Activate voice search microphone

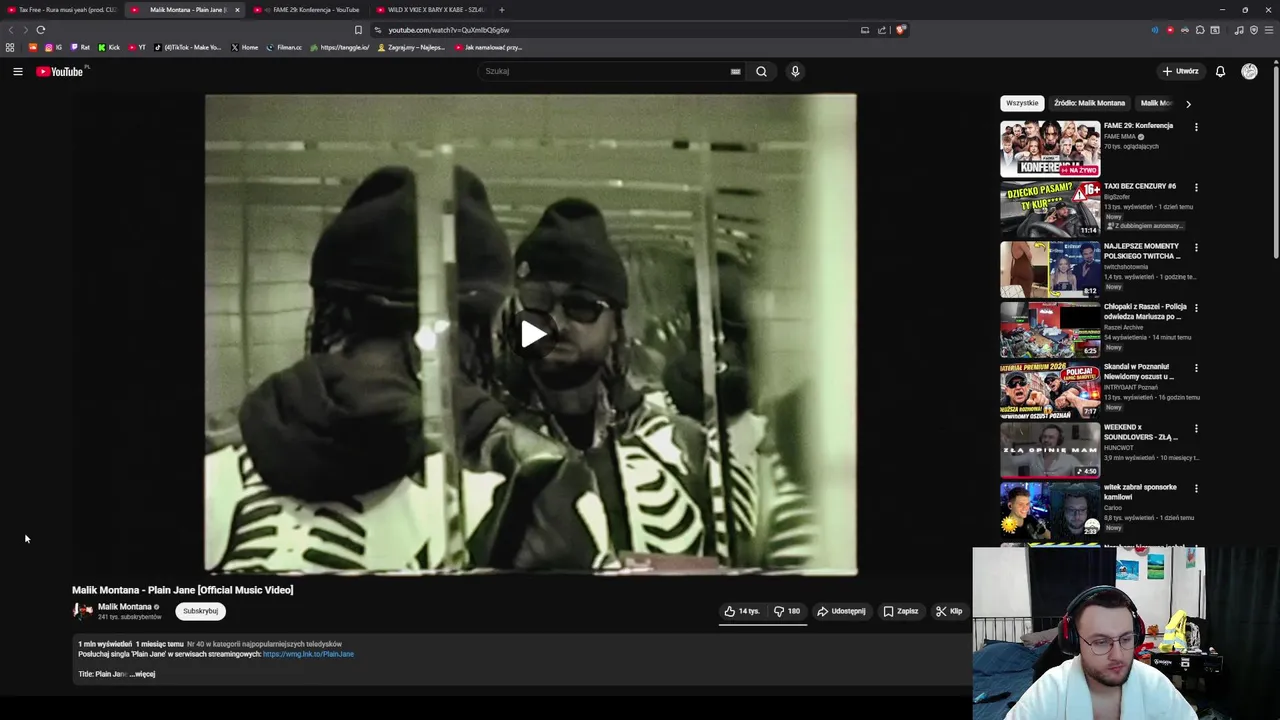click(x=795, y=71)
